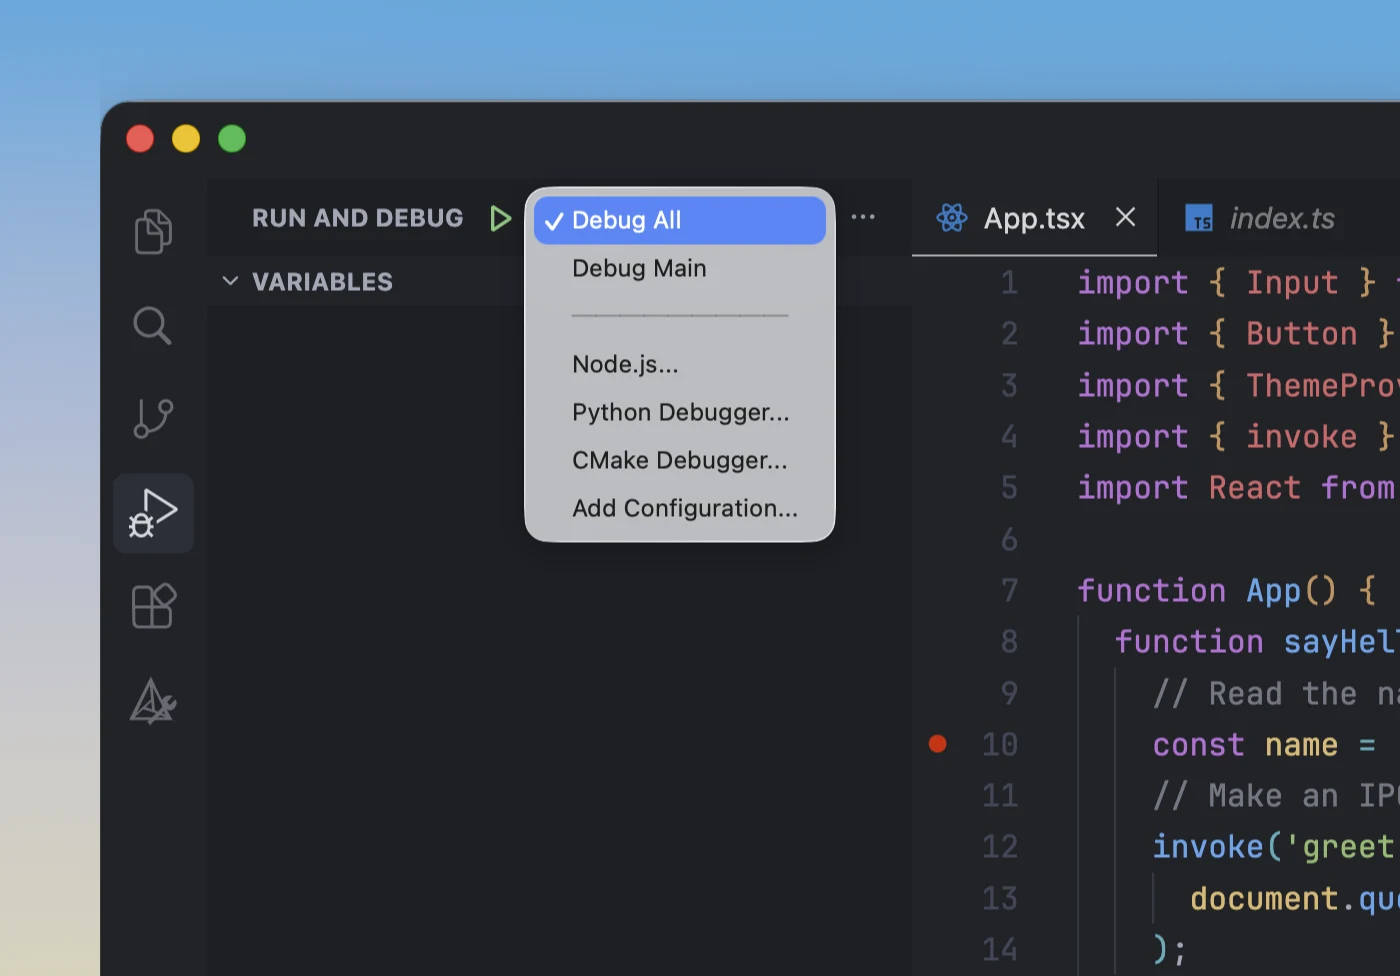1400x976 pixels.
Task: Click the React icon on the App.tsx tab
Action: click(951, 218)
